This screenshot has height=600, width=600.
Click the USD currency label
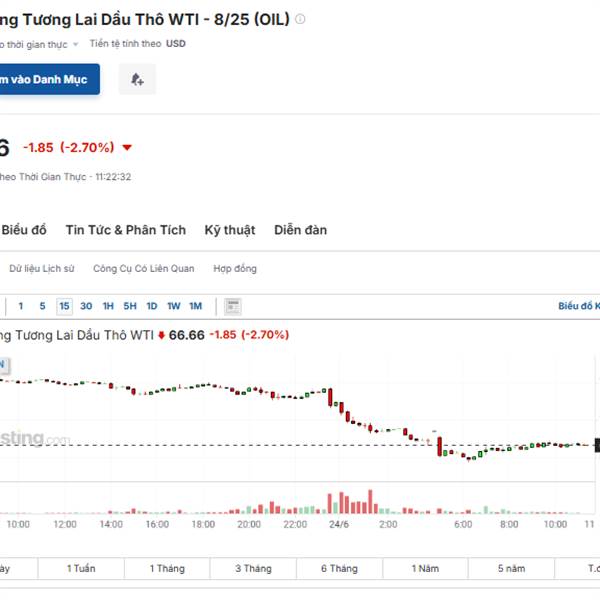click(176, 44)
